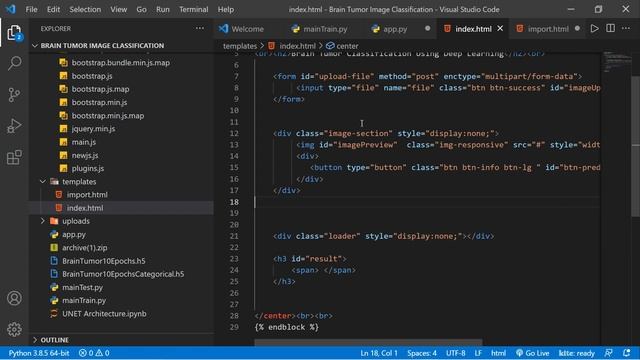Switch to the app.py tab
This screenshot has height=360, width=640.
395,29
